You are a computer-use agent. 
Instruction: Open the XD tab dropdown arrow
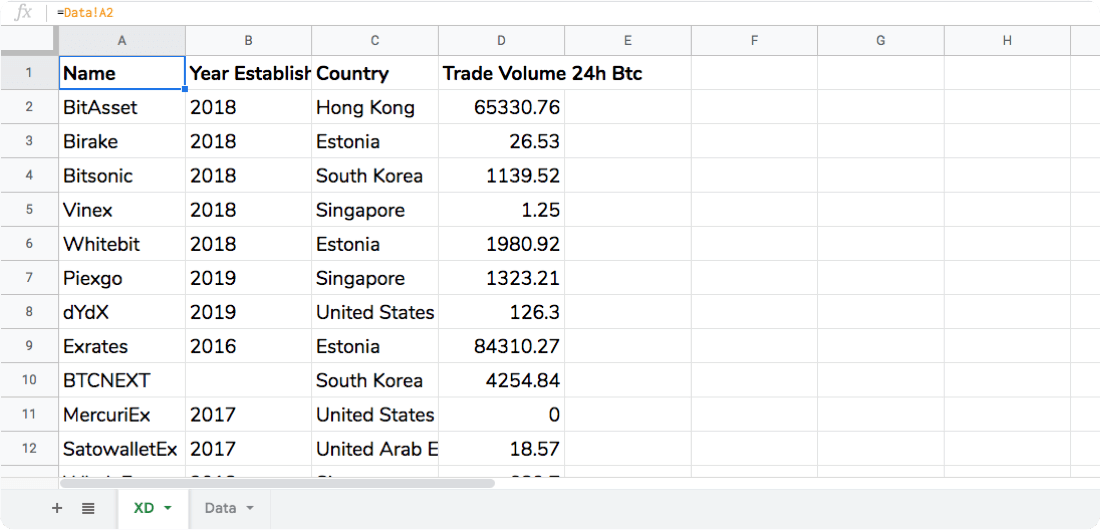(x=167, y=508)
